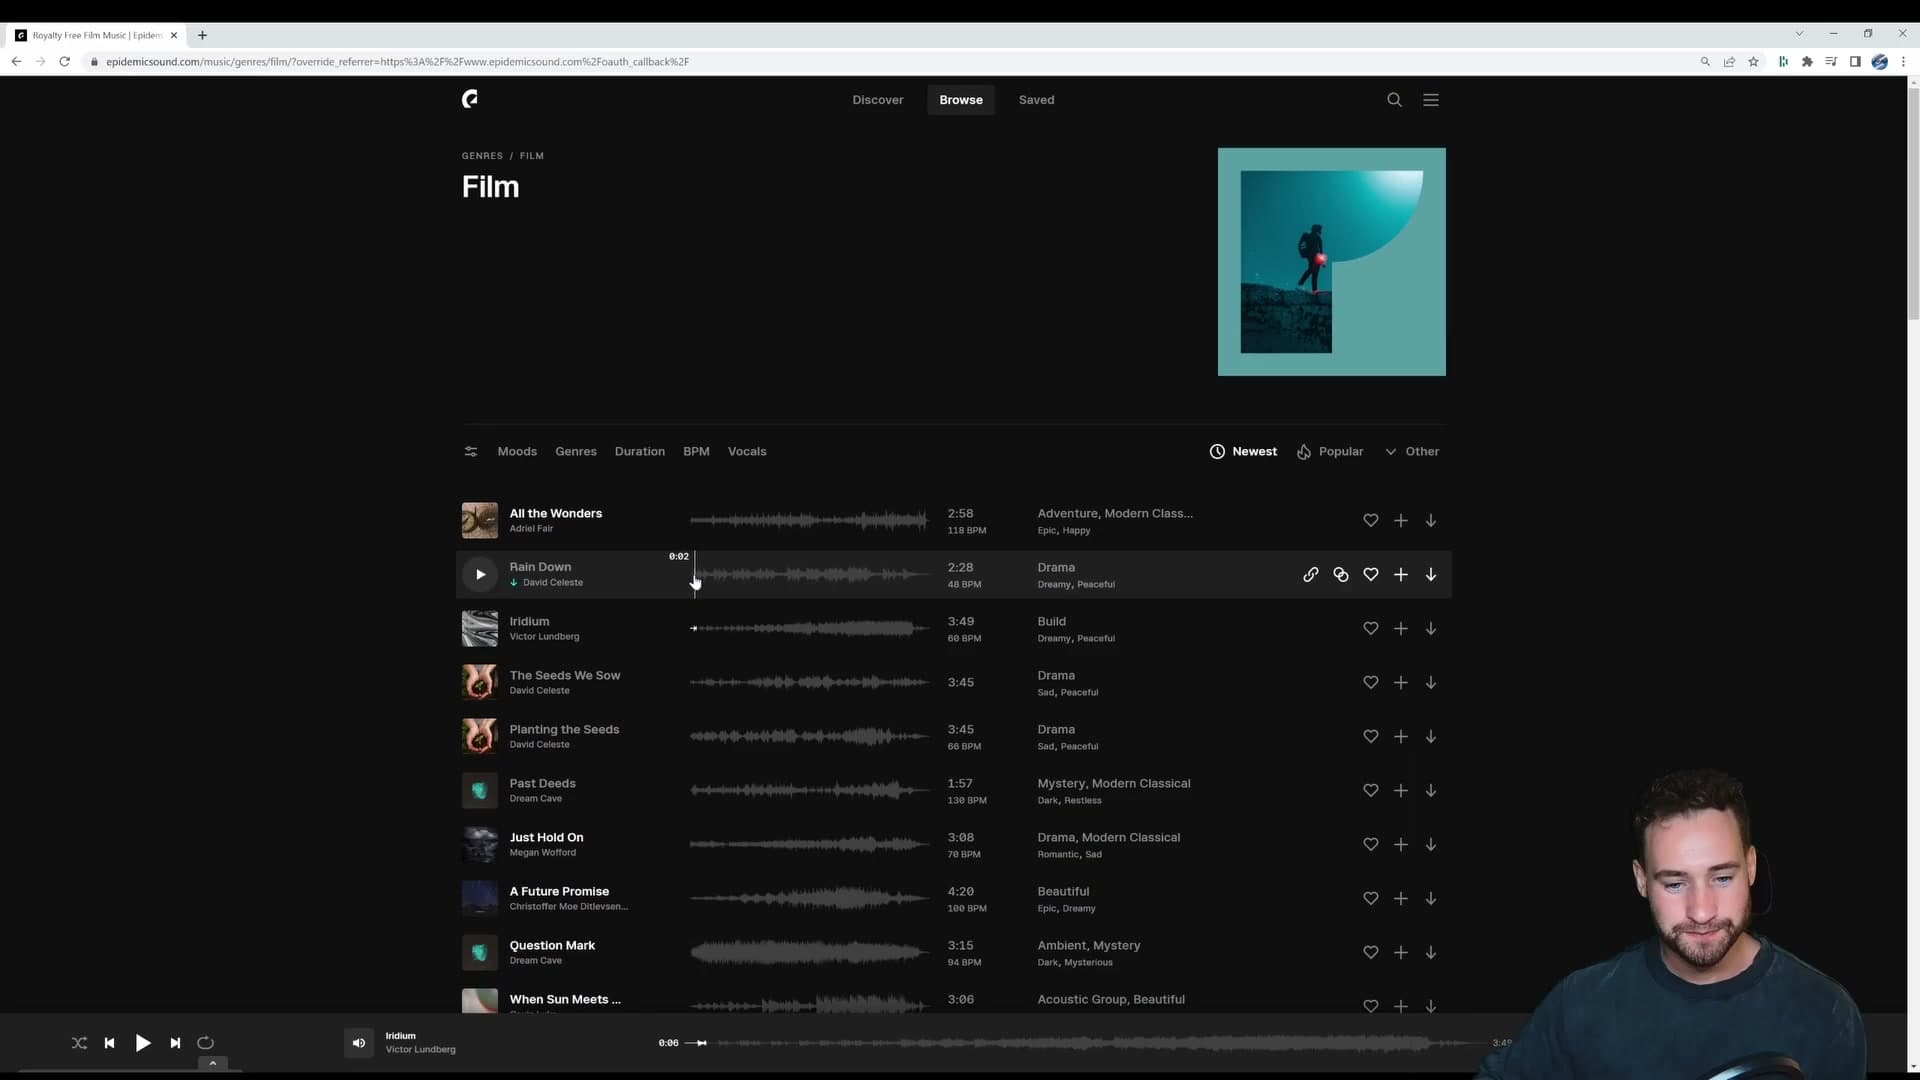Skip to next track in player
The image size is (1920, 1080).
pyautogui.click(x=175, y=1043)
